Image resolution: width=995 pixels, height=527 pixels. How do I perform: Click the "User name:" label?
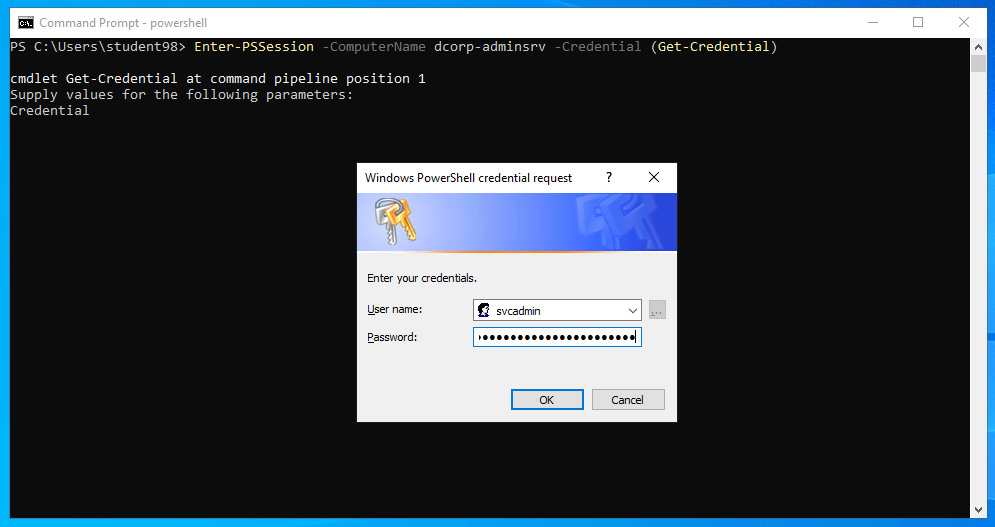click(x=395, y=310)
